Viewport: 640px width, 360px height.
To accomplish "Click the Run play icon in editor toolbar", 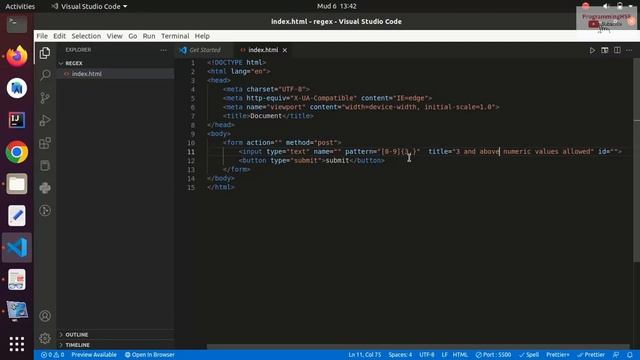I will point(592,50).
